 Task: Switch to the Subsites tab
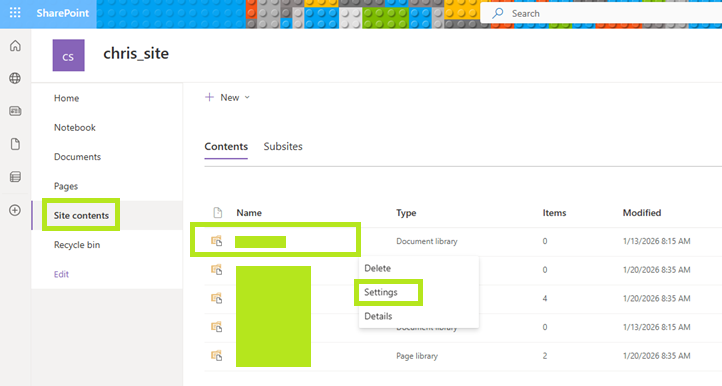[283, 146]
